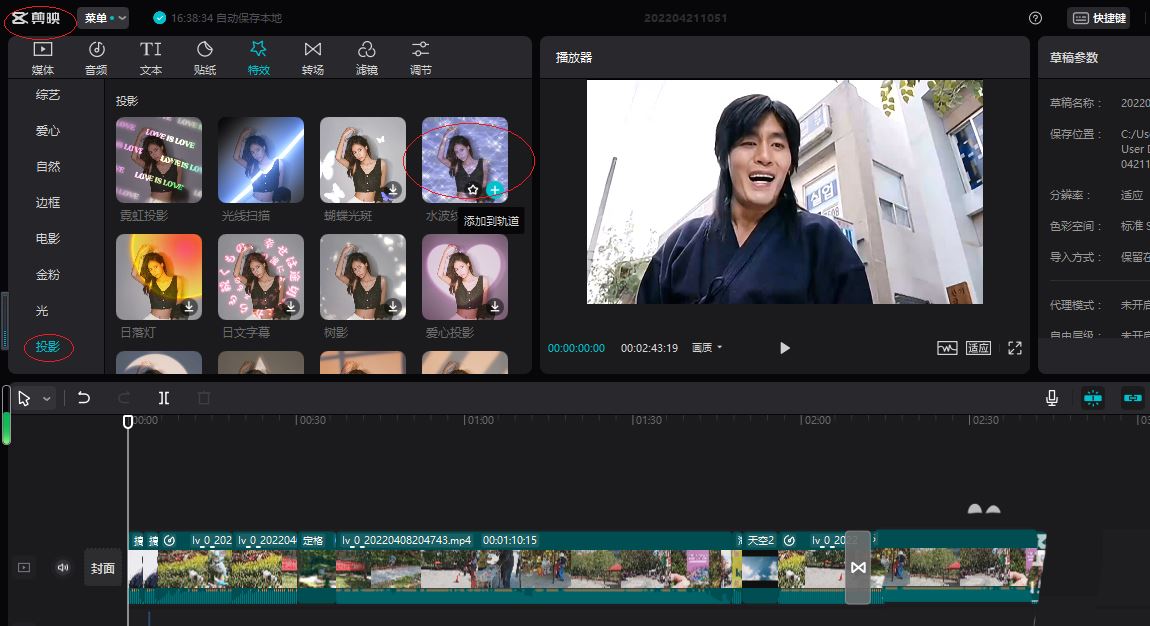Toggle auto-linking of clips
This screenshot has width=1150, height=626.
click(x=1133, y=397)
